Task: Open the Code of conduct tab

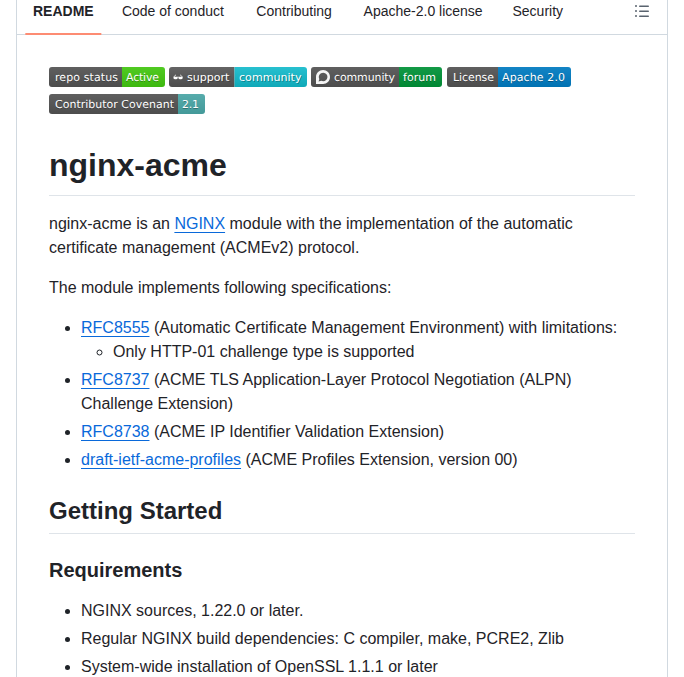Action: coord(173,11)
